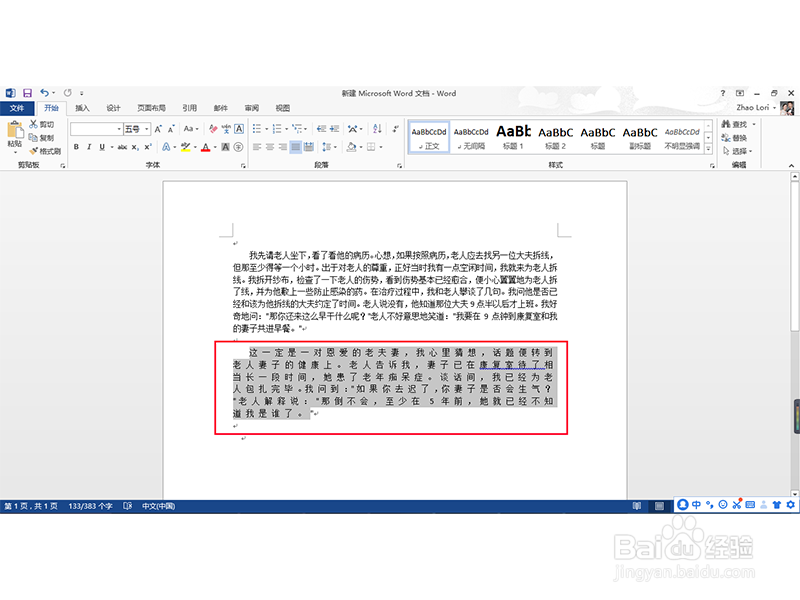Expand the line spacing options dropdown
Image resolution: width=800 pixels, height=600 pixels.
click(x=334, y=147)
